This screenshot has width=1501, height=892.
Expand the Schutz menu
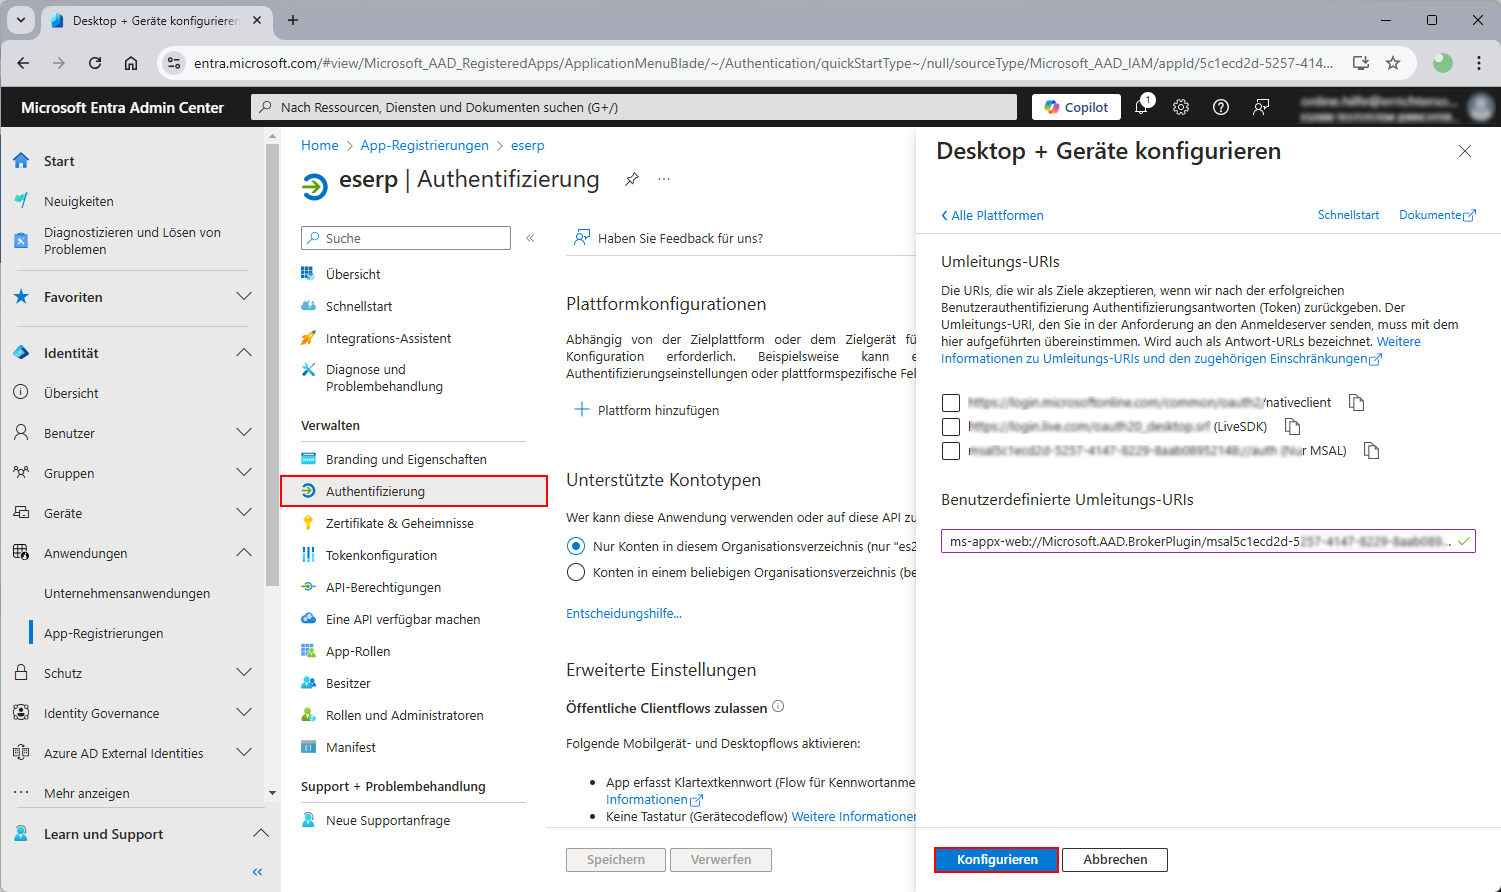point(244,673)
